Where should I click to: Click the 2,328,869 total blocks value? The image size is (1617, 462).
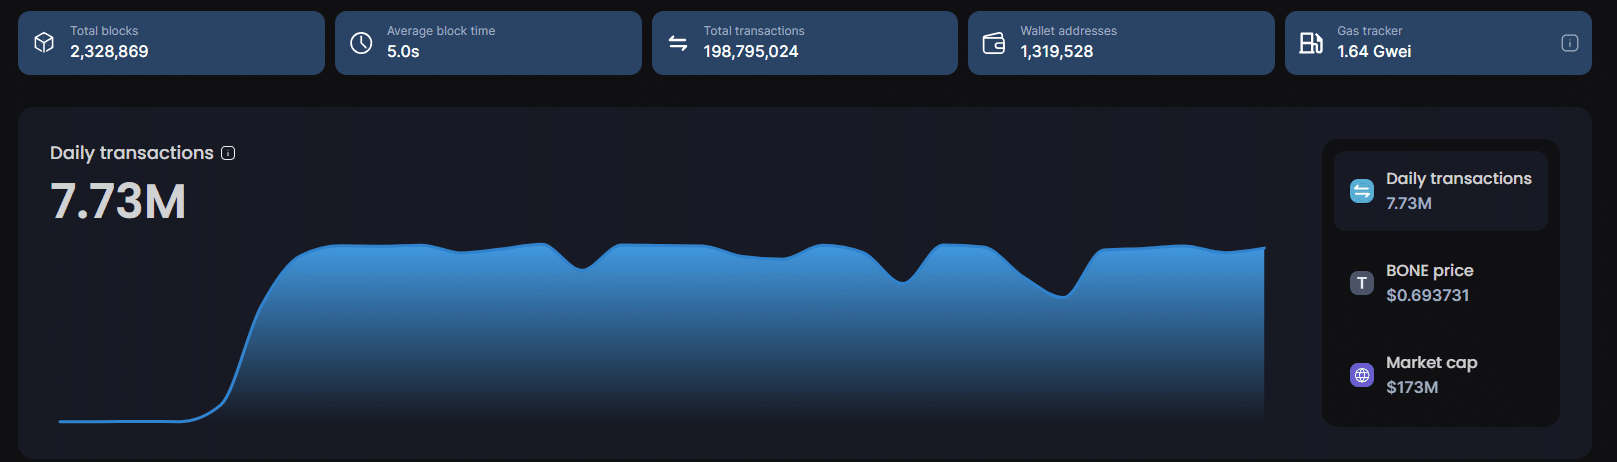click(x=109, y=52)
